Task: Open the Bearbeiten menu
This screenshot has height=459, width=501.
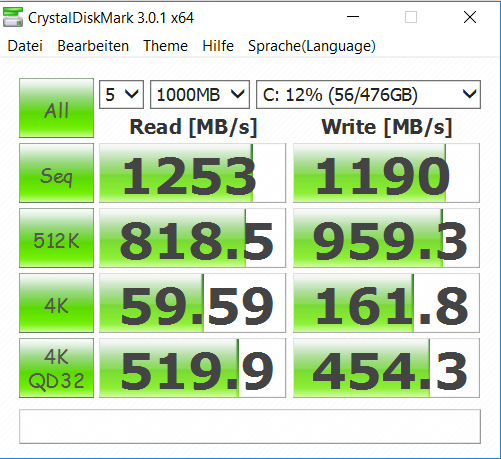Action: coord(93,46)
